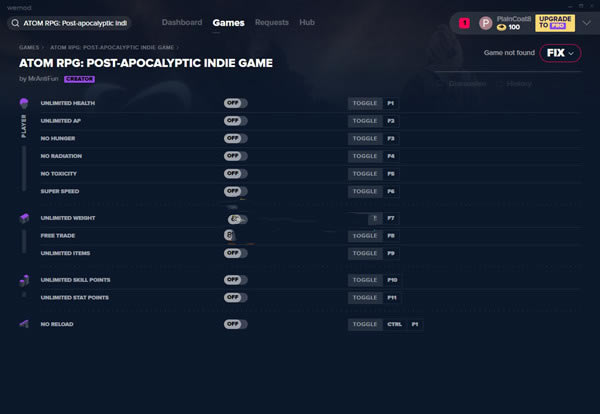Open the MrAntiFun creator profile link

tap(44, 78)
